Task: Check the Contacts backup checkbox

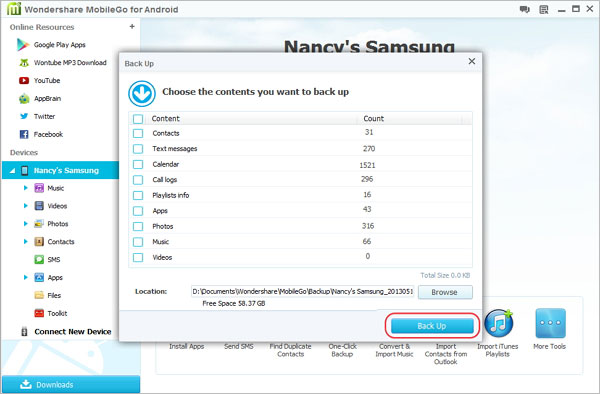Action: coord(138,134)
